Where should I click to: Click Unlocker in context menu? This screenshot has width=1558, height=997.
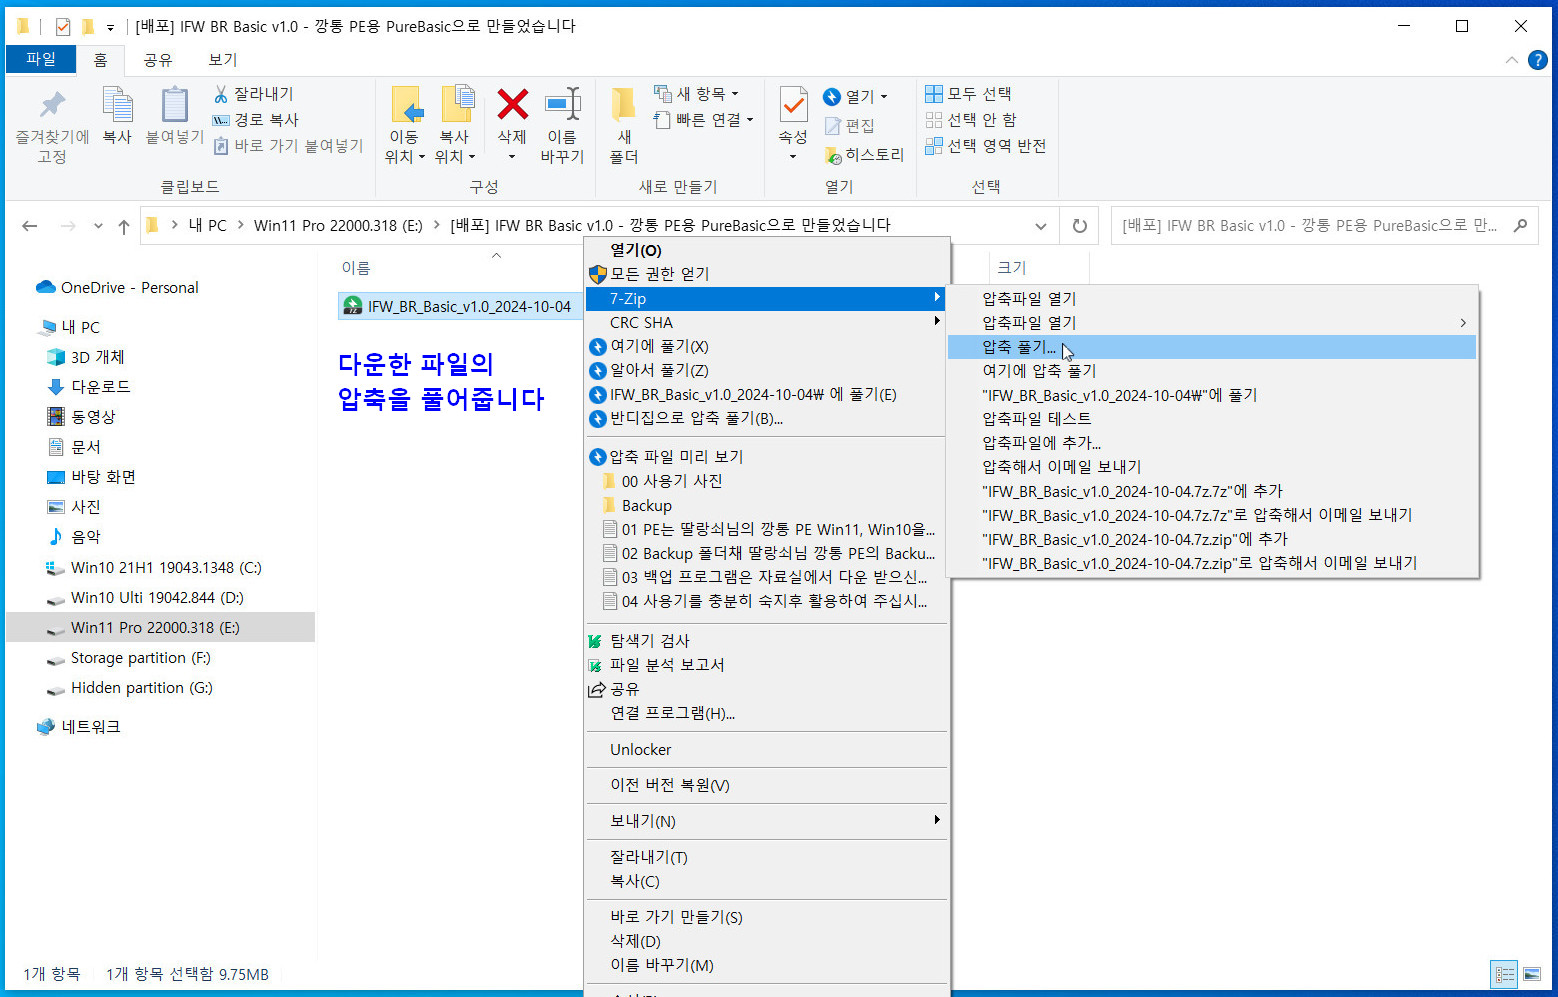pyautogui.click(x=766, y=750)
